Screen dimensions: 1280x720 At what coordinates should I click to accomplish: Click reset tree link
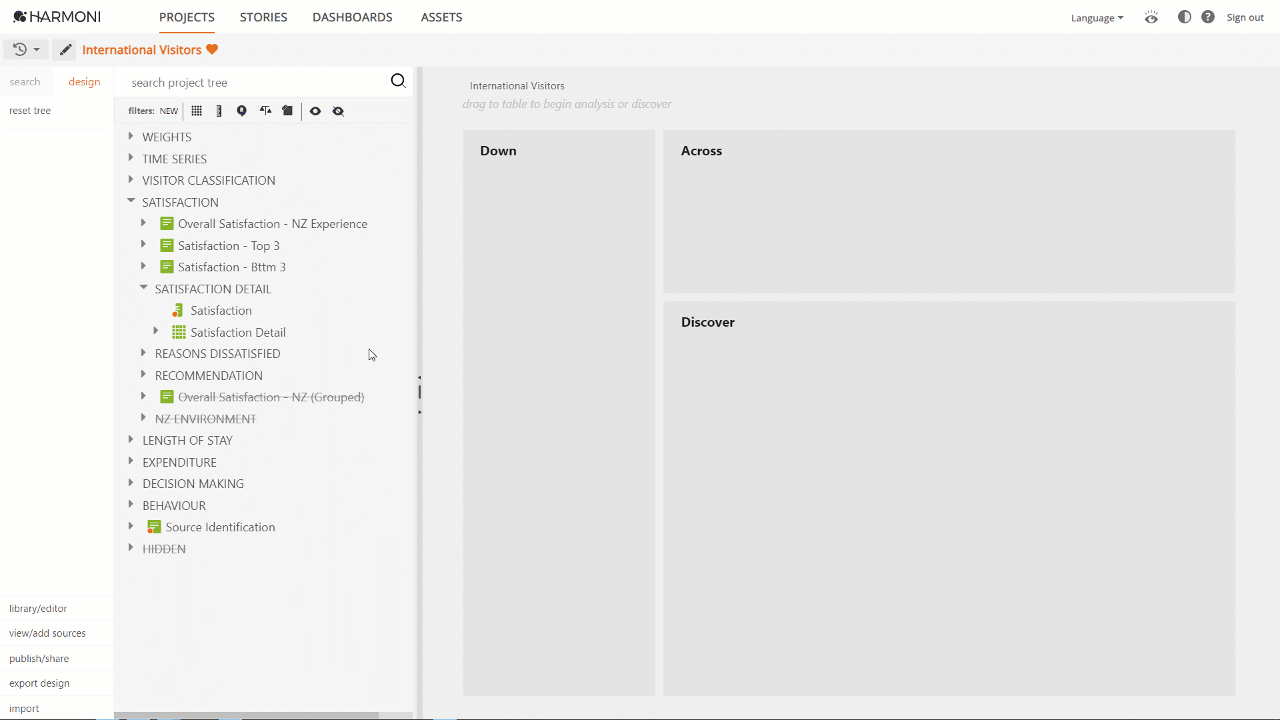(30, 111)
